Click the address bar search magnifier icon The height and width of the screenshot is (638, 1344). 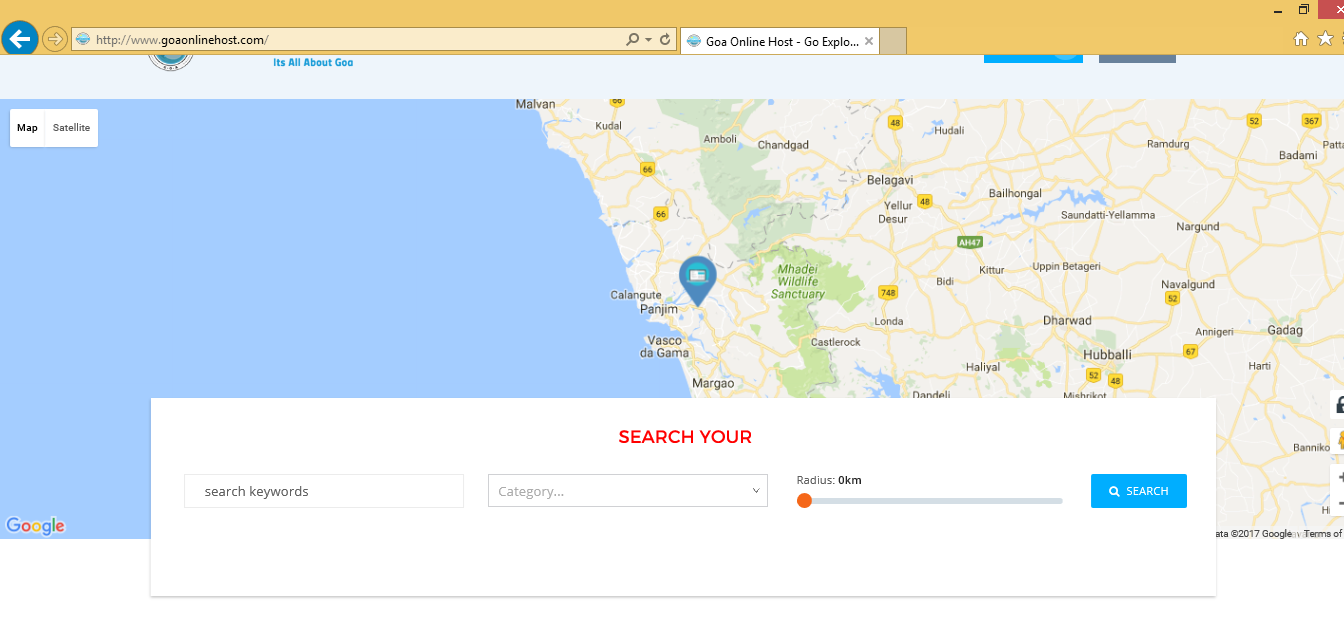pos(632,40)
